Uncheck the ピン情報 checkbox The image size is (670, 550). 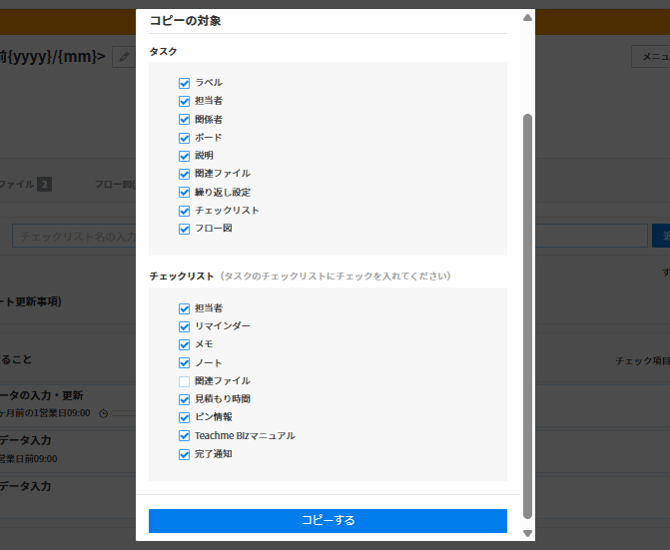(184, 417)
